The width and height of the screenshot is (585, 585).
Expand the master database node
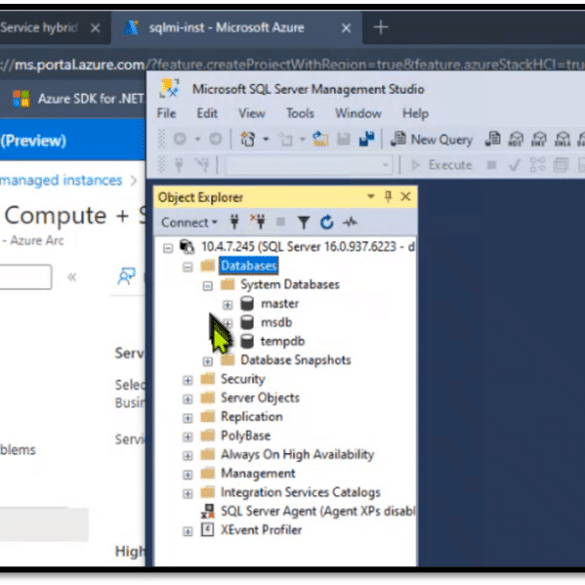pos(227,305)
